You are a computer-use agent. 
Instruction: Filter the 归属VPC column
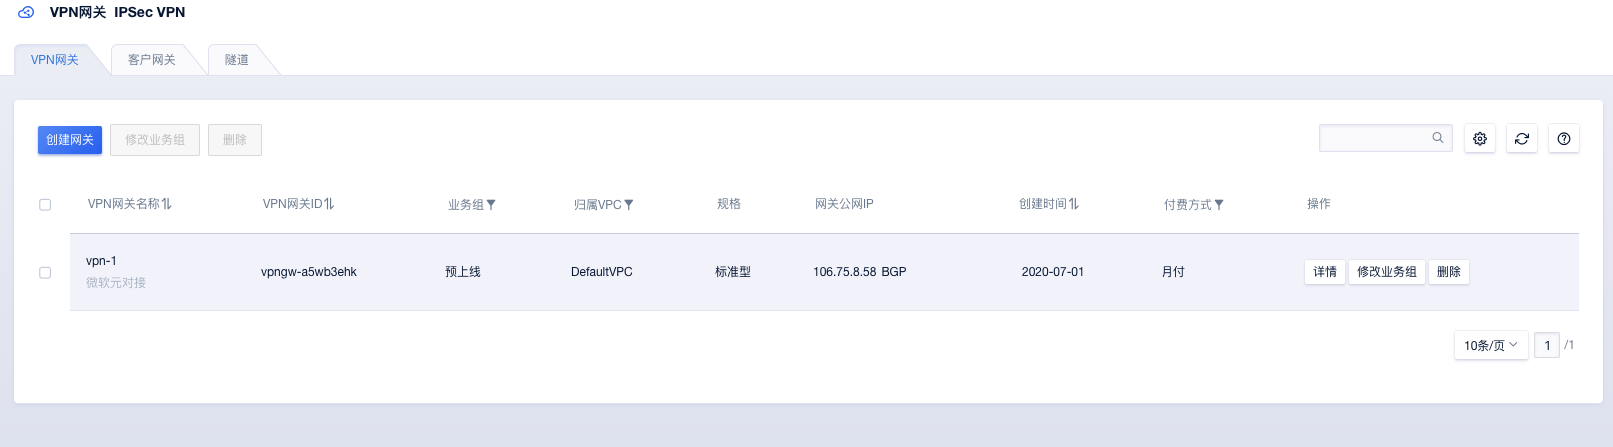pyautogui.click(x=629, y=205)
